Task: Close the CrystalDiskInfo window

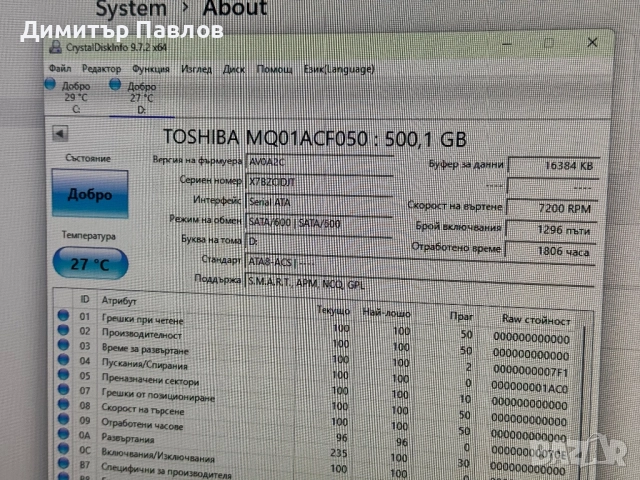Action: tap(592, 42)
